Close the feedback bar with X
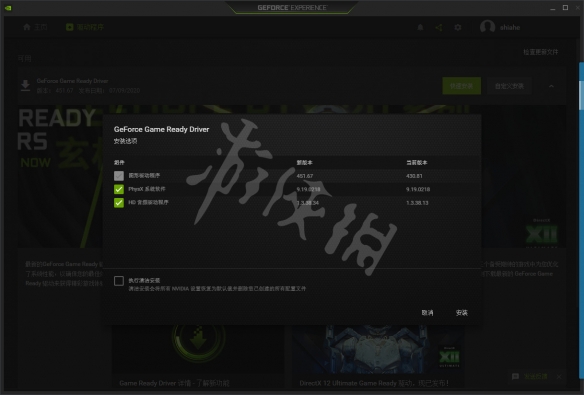Viewport: 584px width, 395px height. 559,377
